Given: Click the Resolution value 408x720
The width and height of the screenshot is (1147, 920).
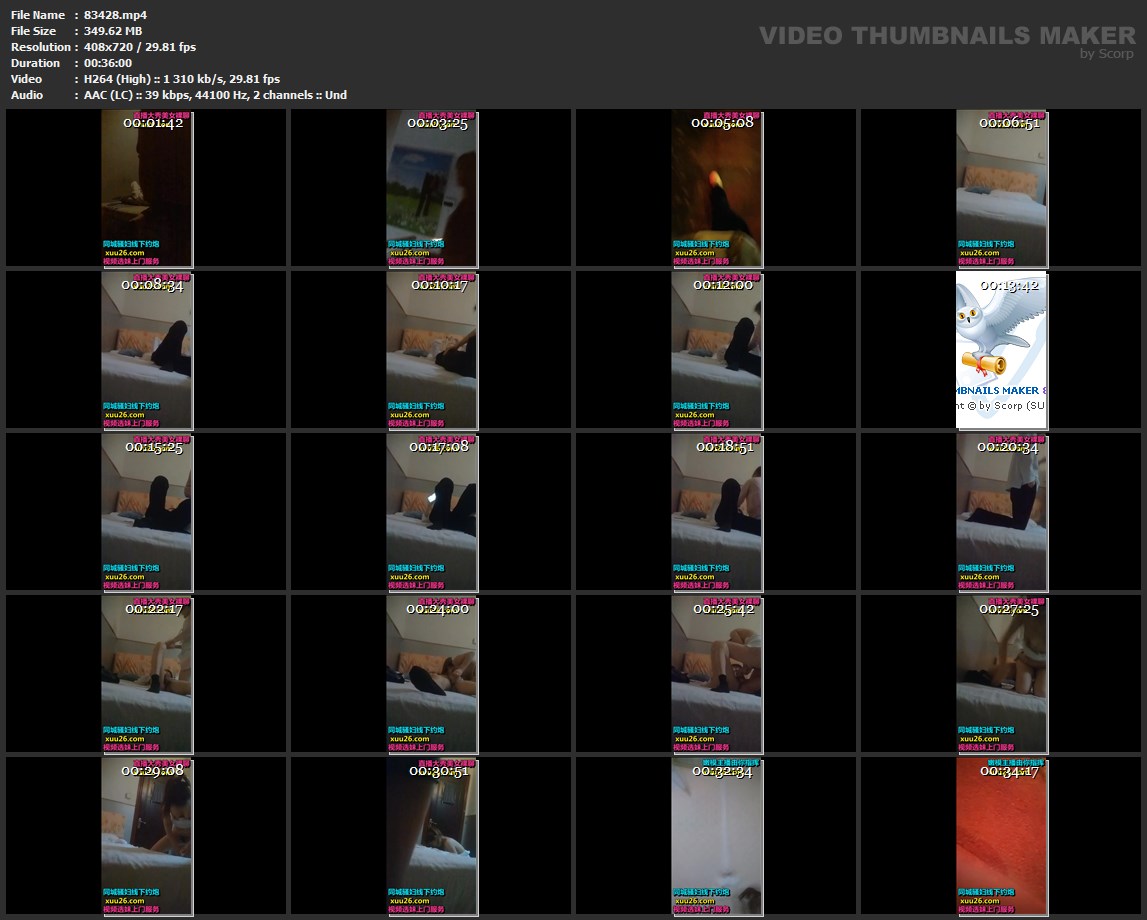Looking at the screenshot, I should pos(108,47).
